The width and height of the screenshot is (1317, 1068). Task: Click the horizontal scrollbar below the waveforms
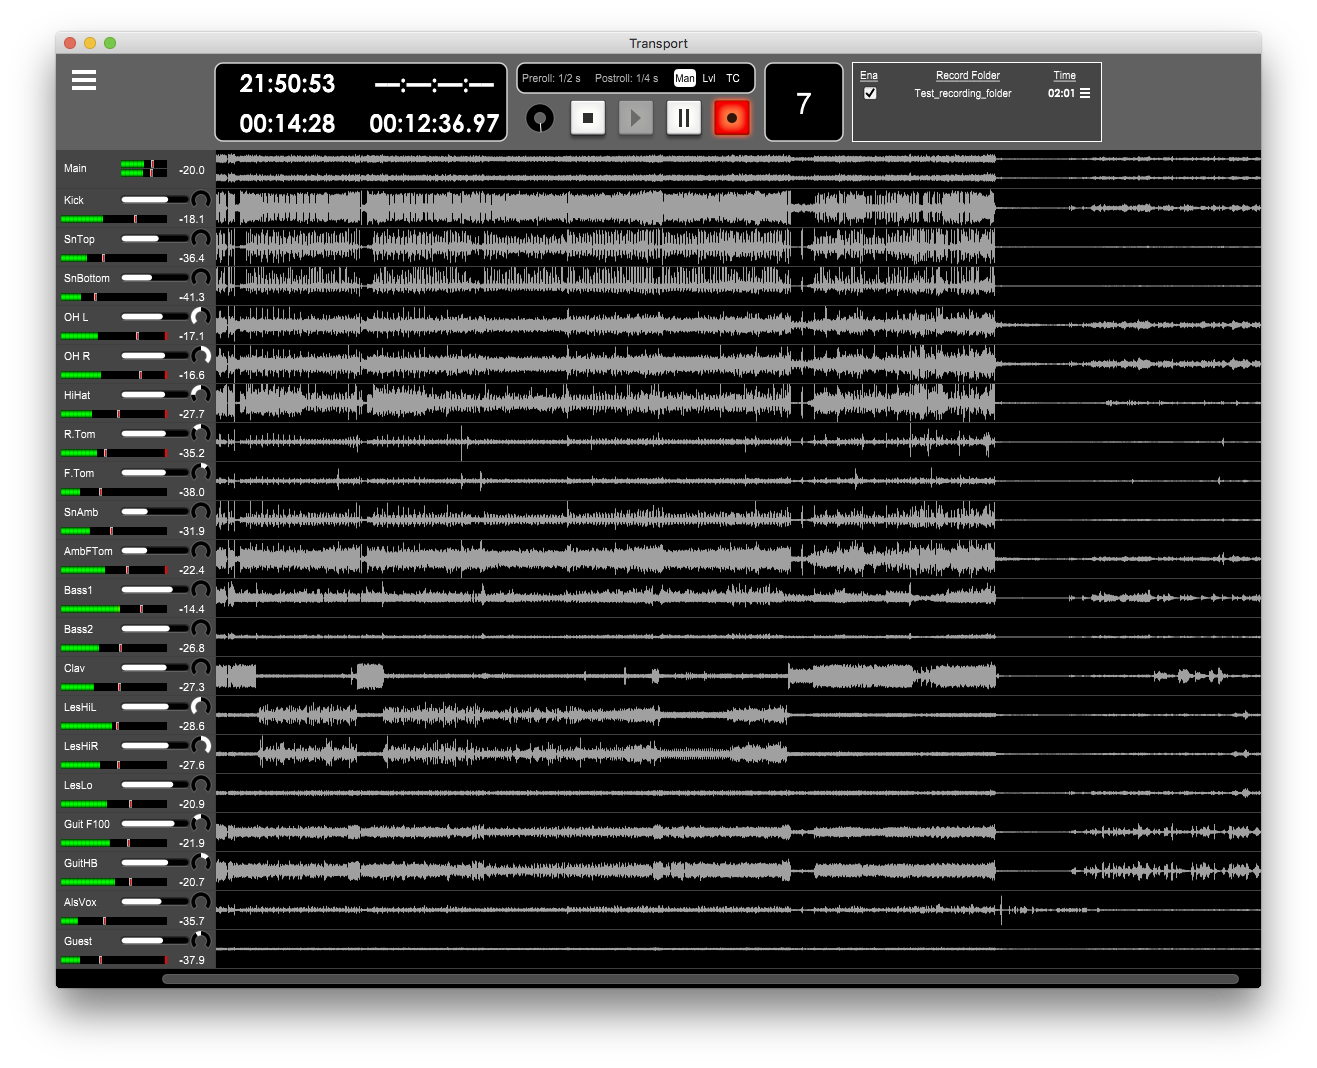point(700,979)
